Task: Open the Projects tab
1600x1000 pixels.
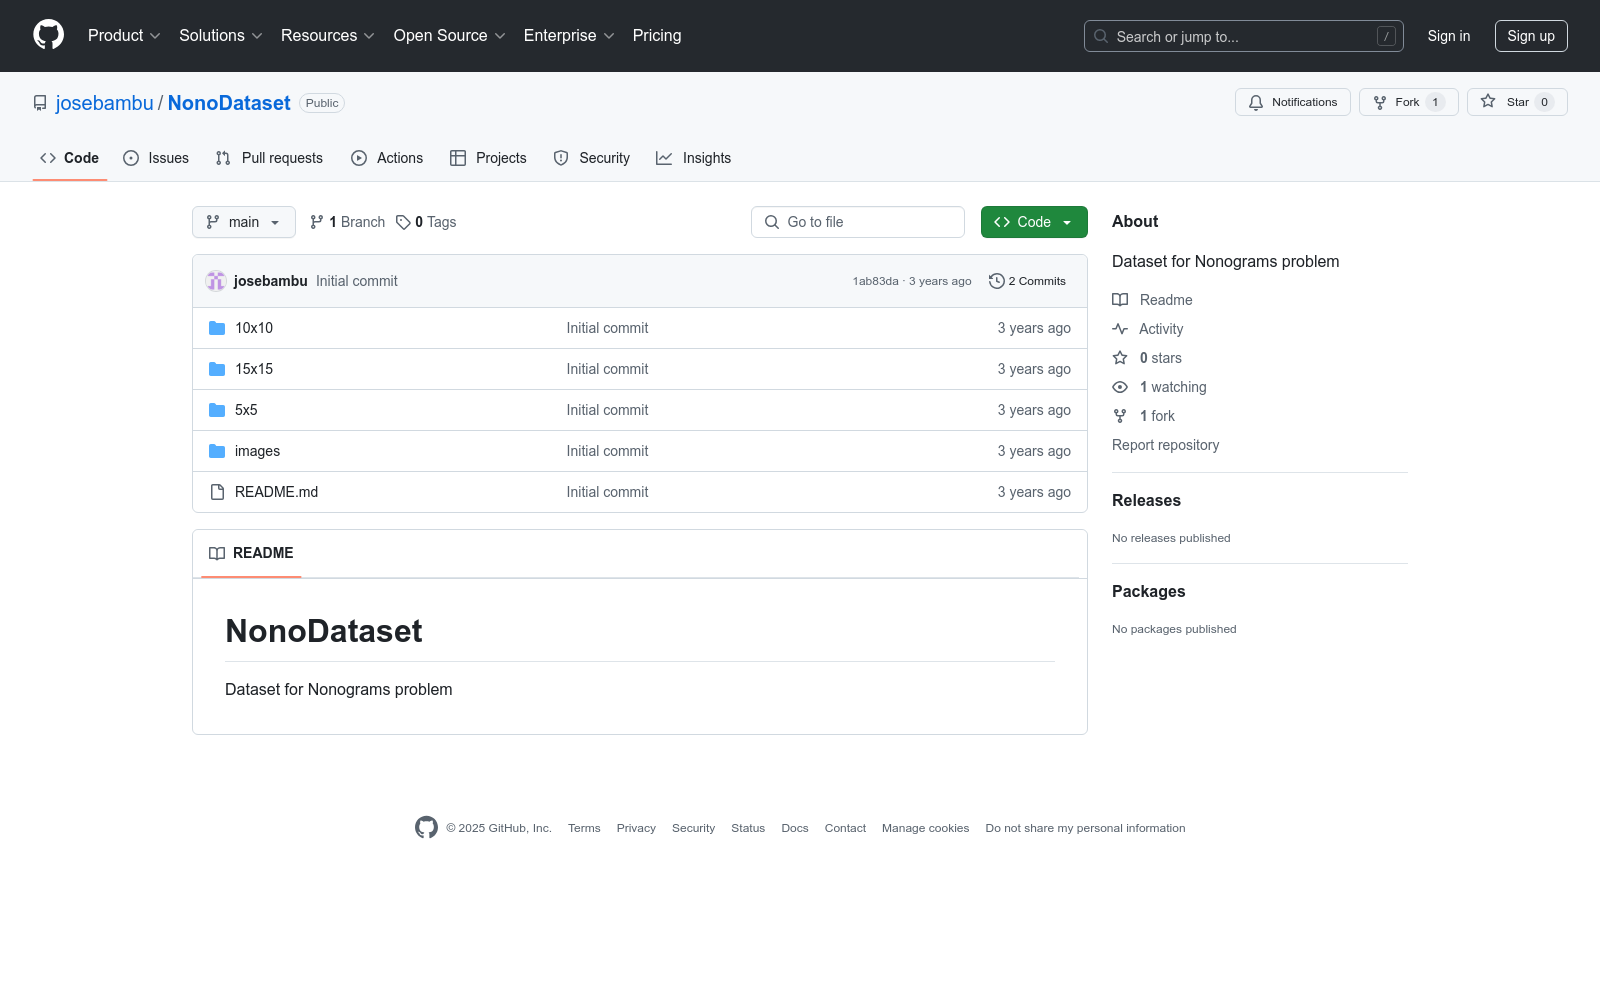Action: pyautogui.click(x=488, y=158)
